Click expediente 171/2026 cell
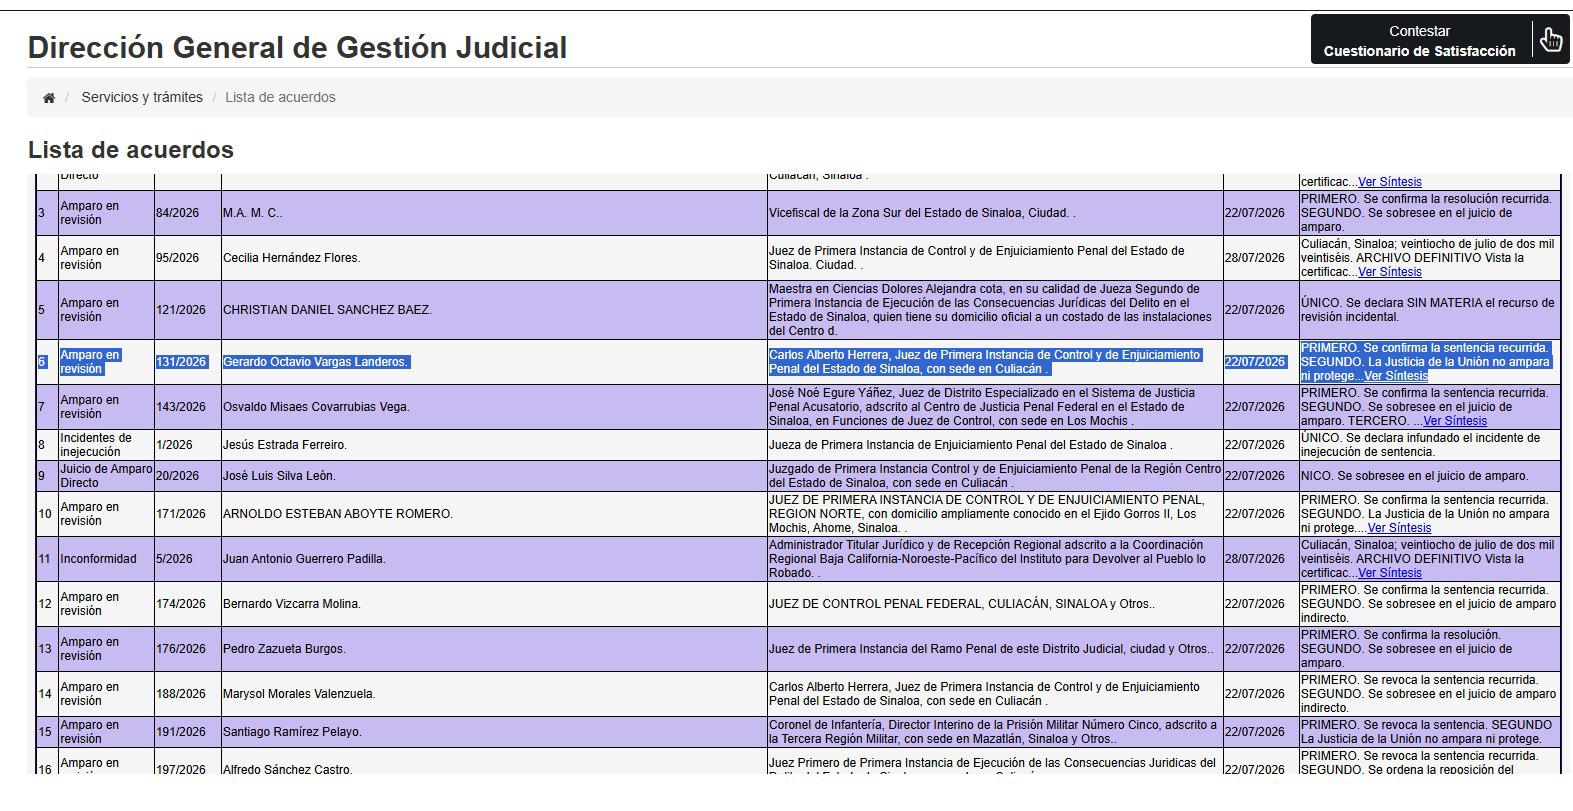 [187, 514]
